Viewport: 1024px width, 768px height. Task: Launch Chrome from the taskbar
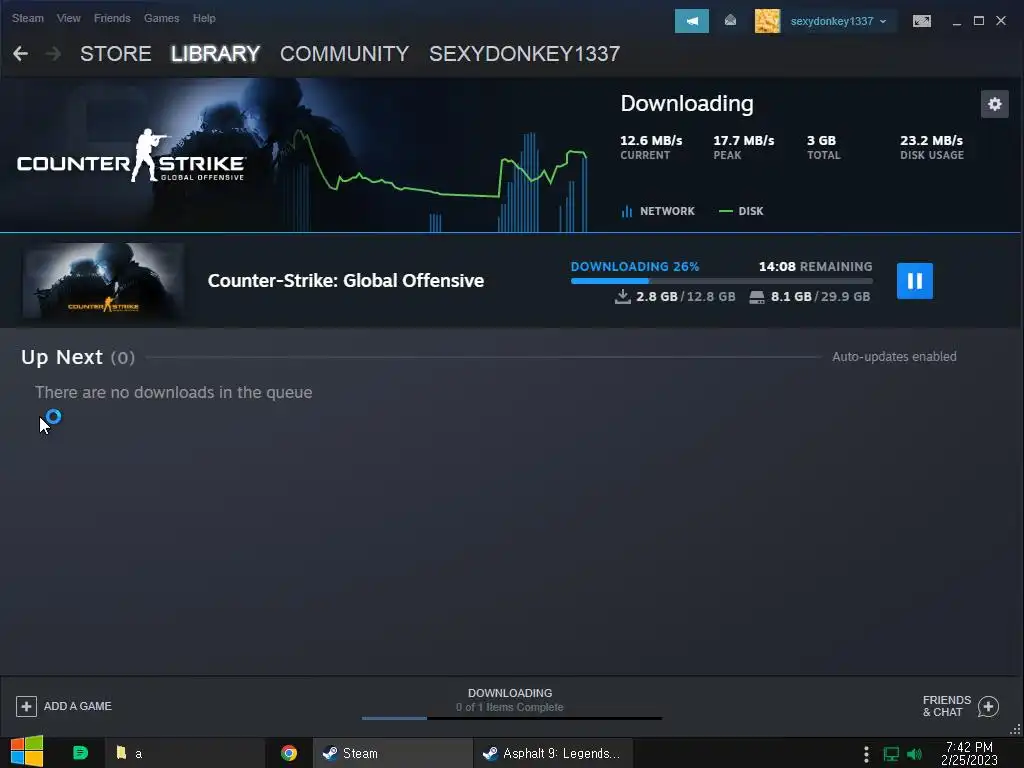coord(289,753)
